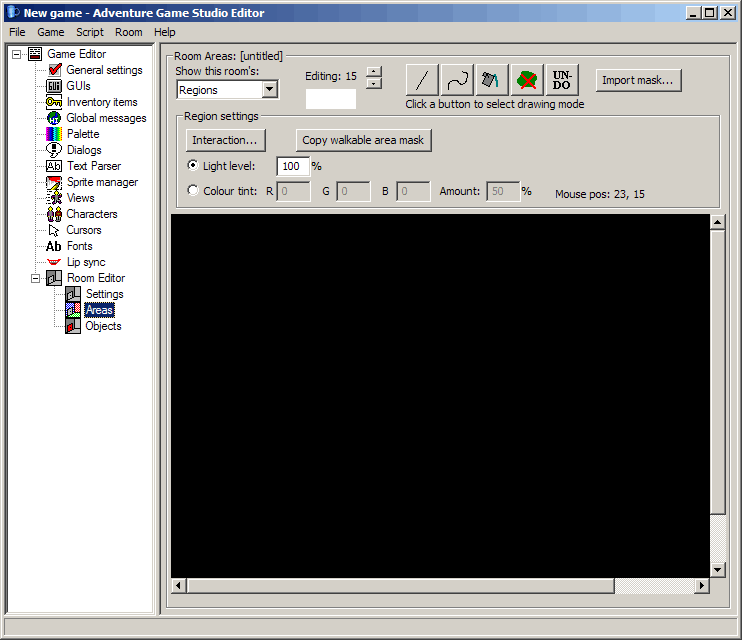Click the tint Amount field
This screenshot has height=640, width=742.
tap(503, 191)
